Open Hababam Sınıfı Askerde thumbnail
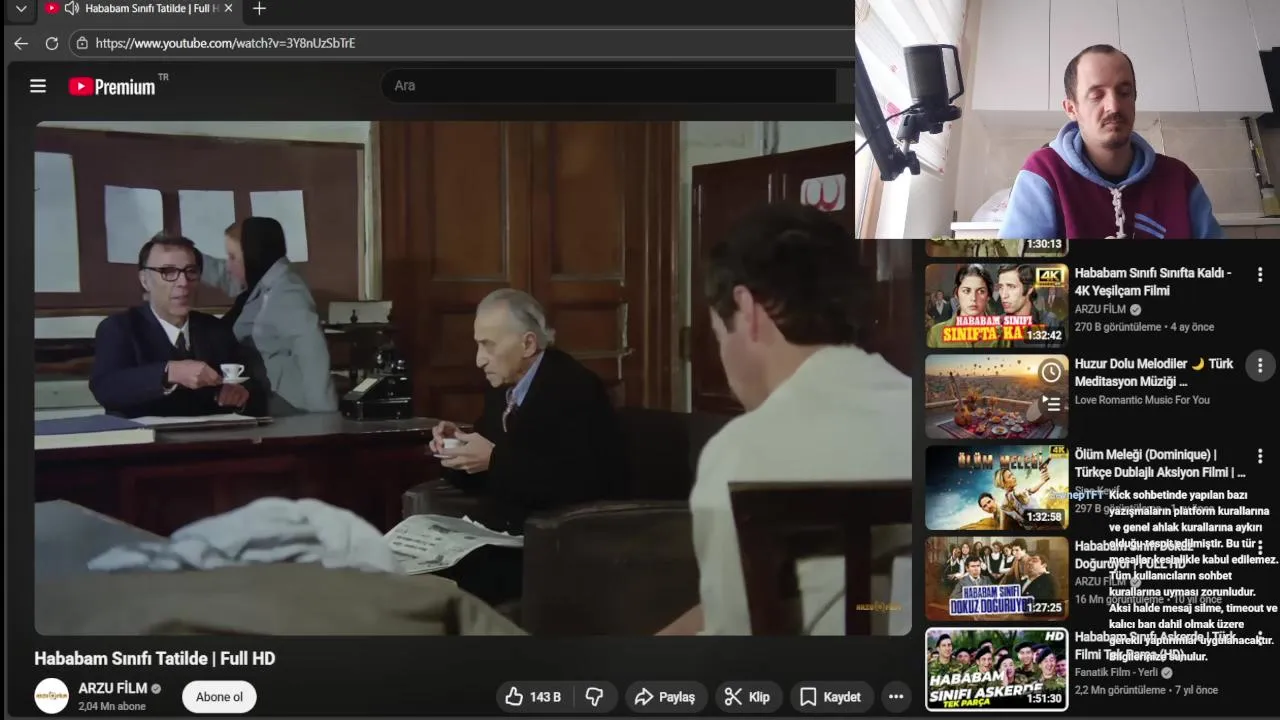This screenshot has height=720, width=1280. (996, 669)
